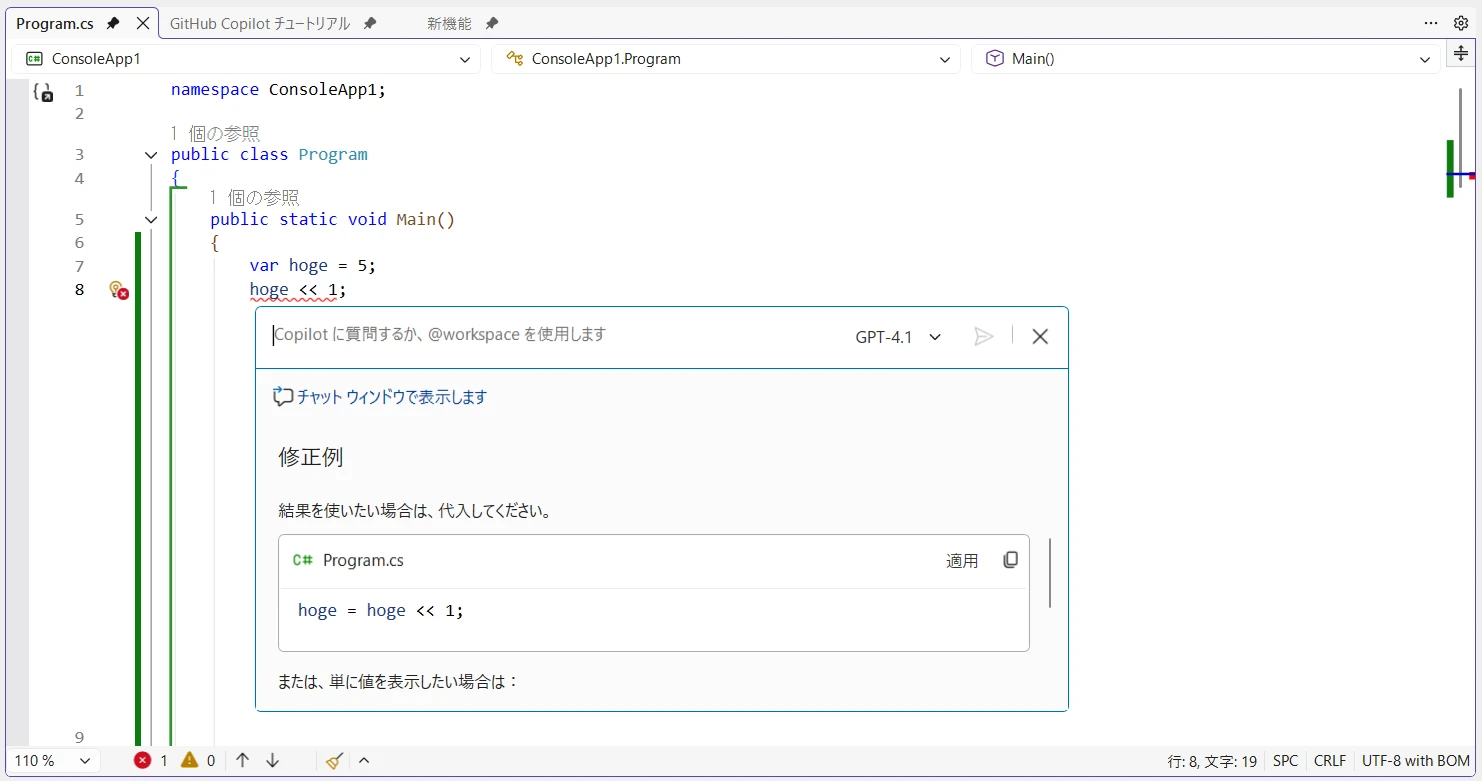Viewport: 1482px width, 781px height.
Task: Toggle pin on 新機能 tab
Action: coord(491,23)
